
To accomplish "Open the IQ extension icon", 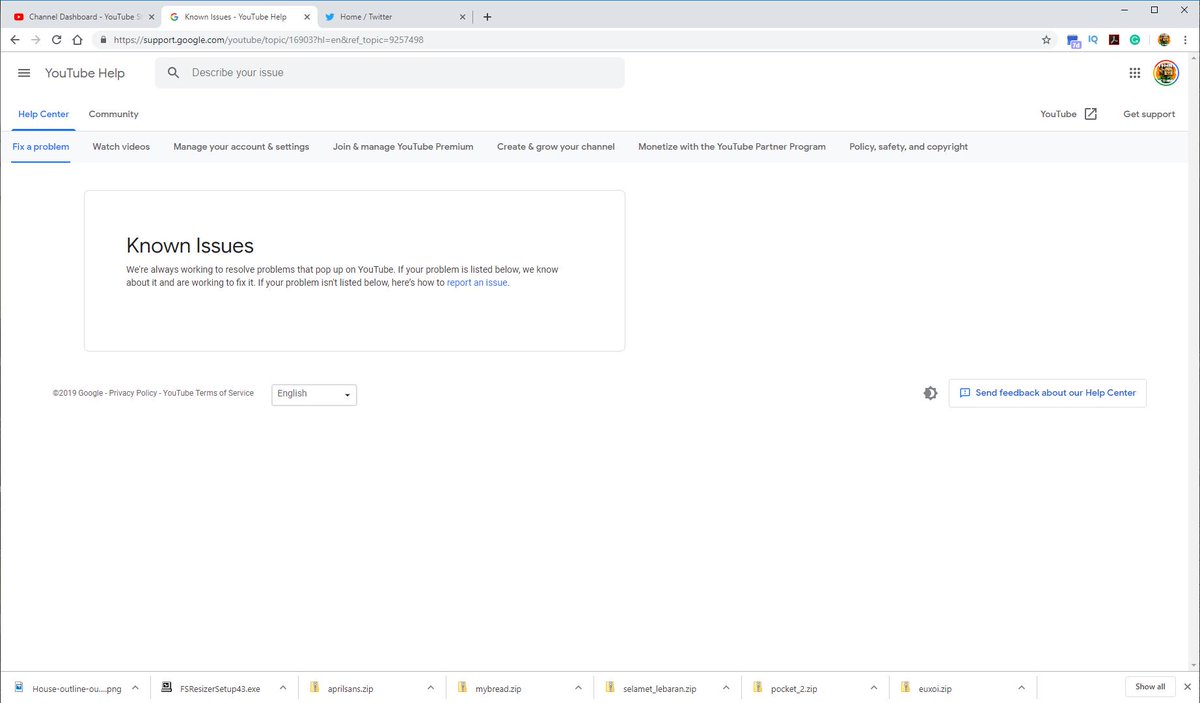I will (x=1093, y=40).
